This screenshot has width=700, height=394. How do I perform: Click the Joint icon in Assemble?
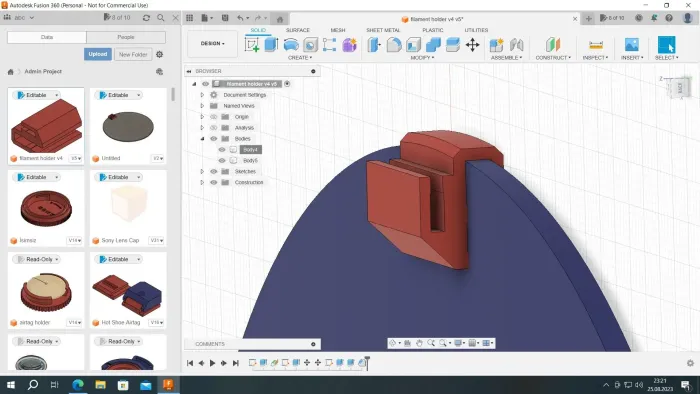(517, 45)
